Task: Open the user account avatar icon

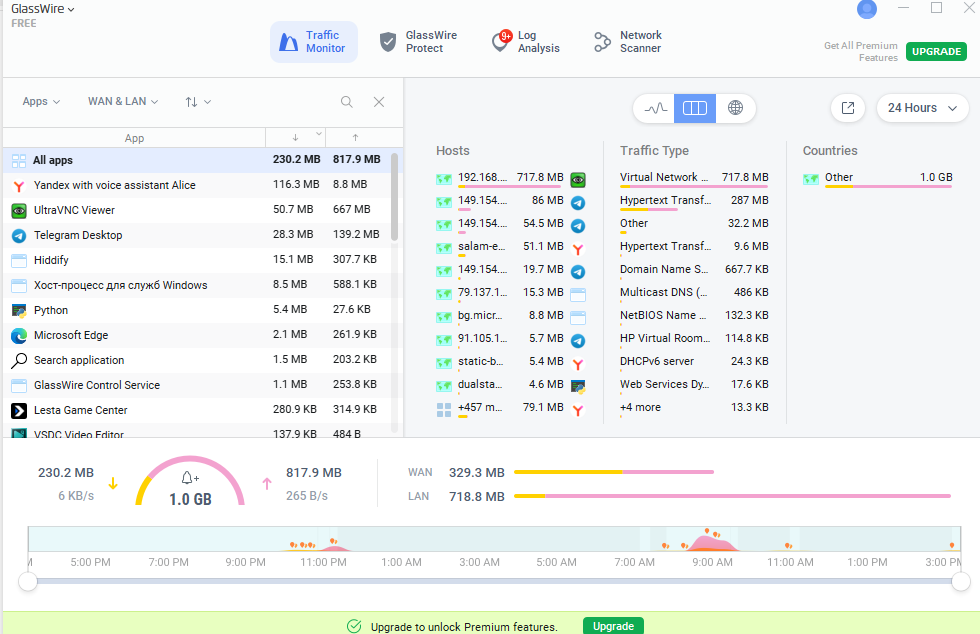Action: (x=867, y=9)
